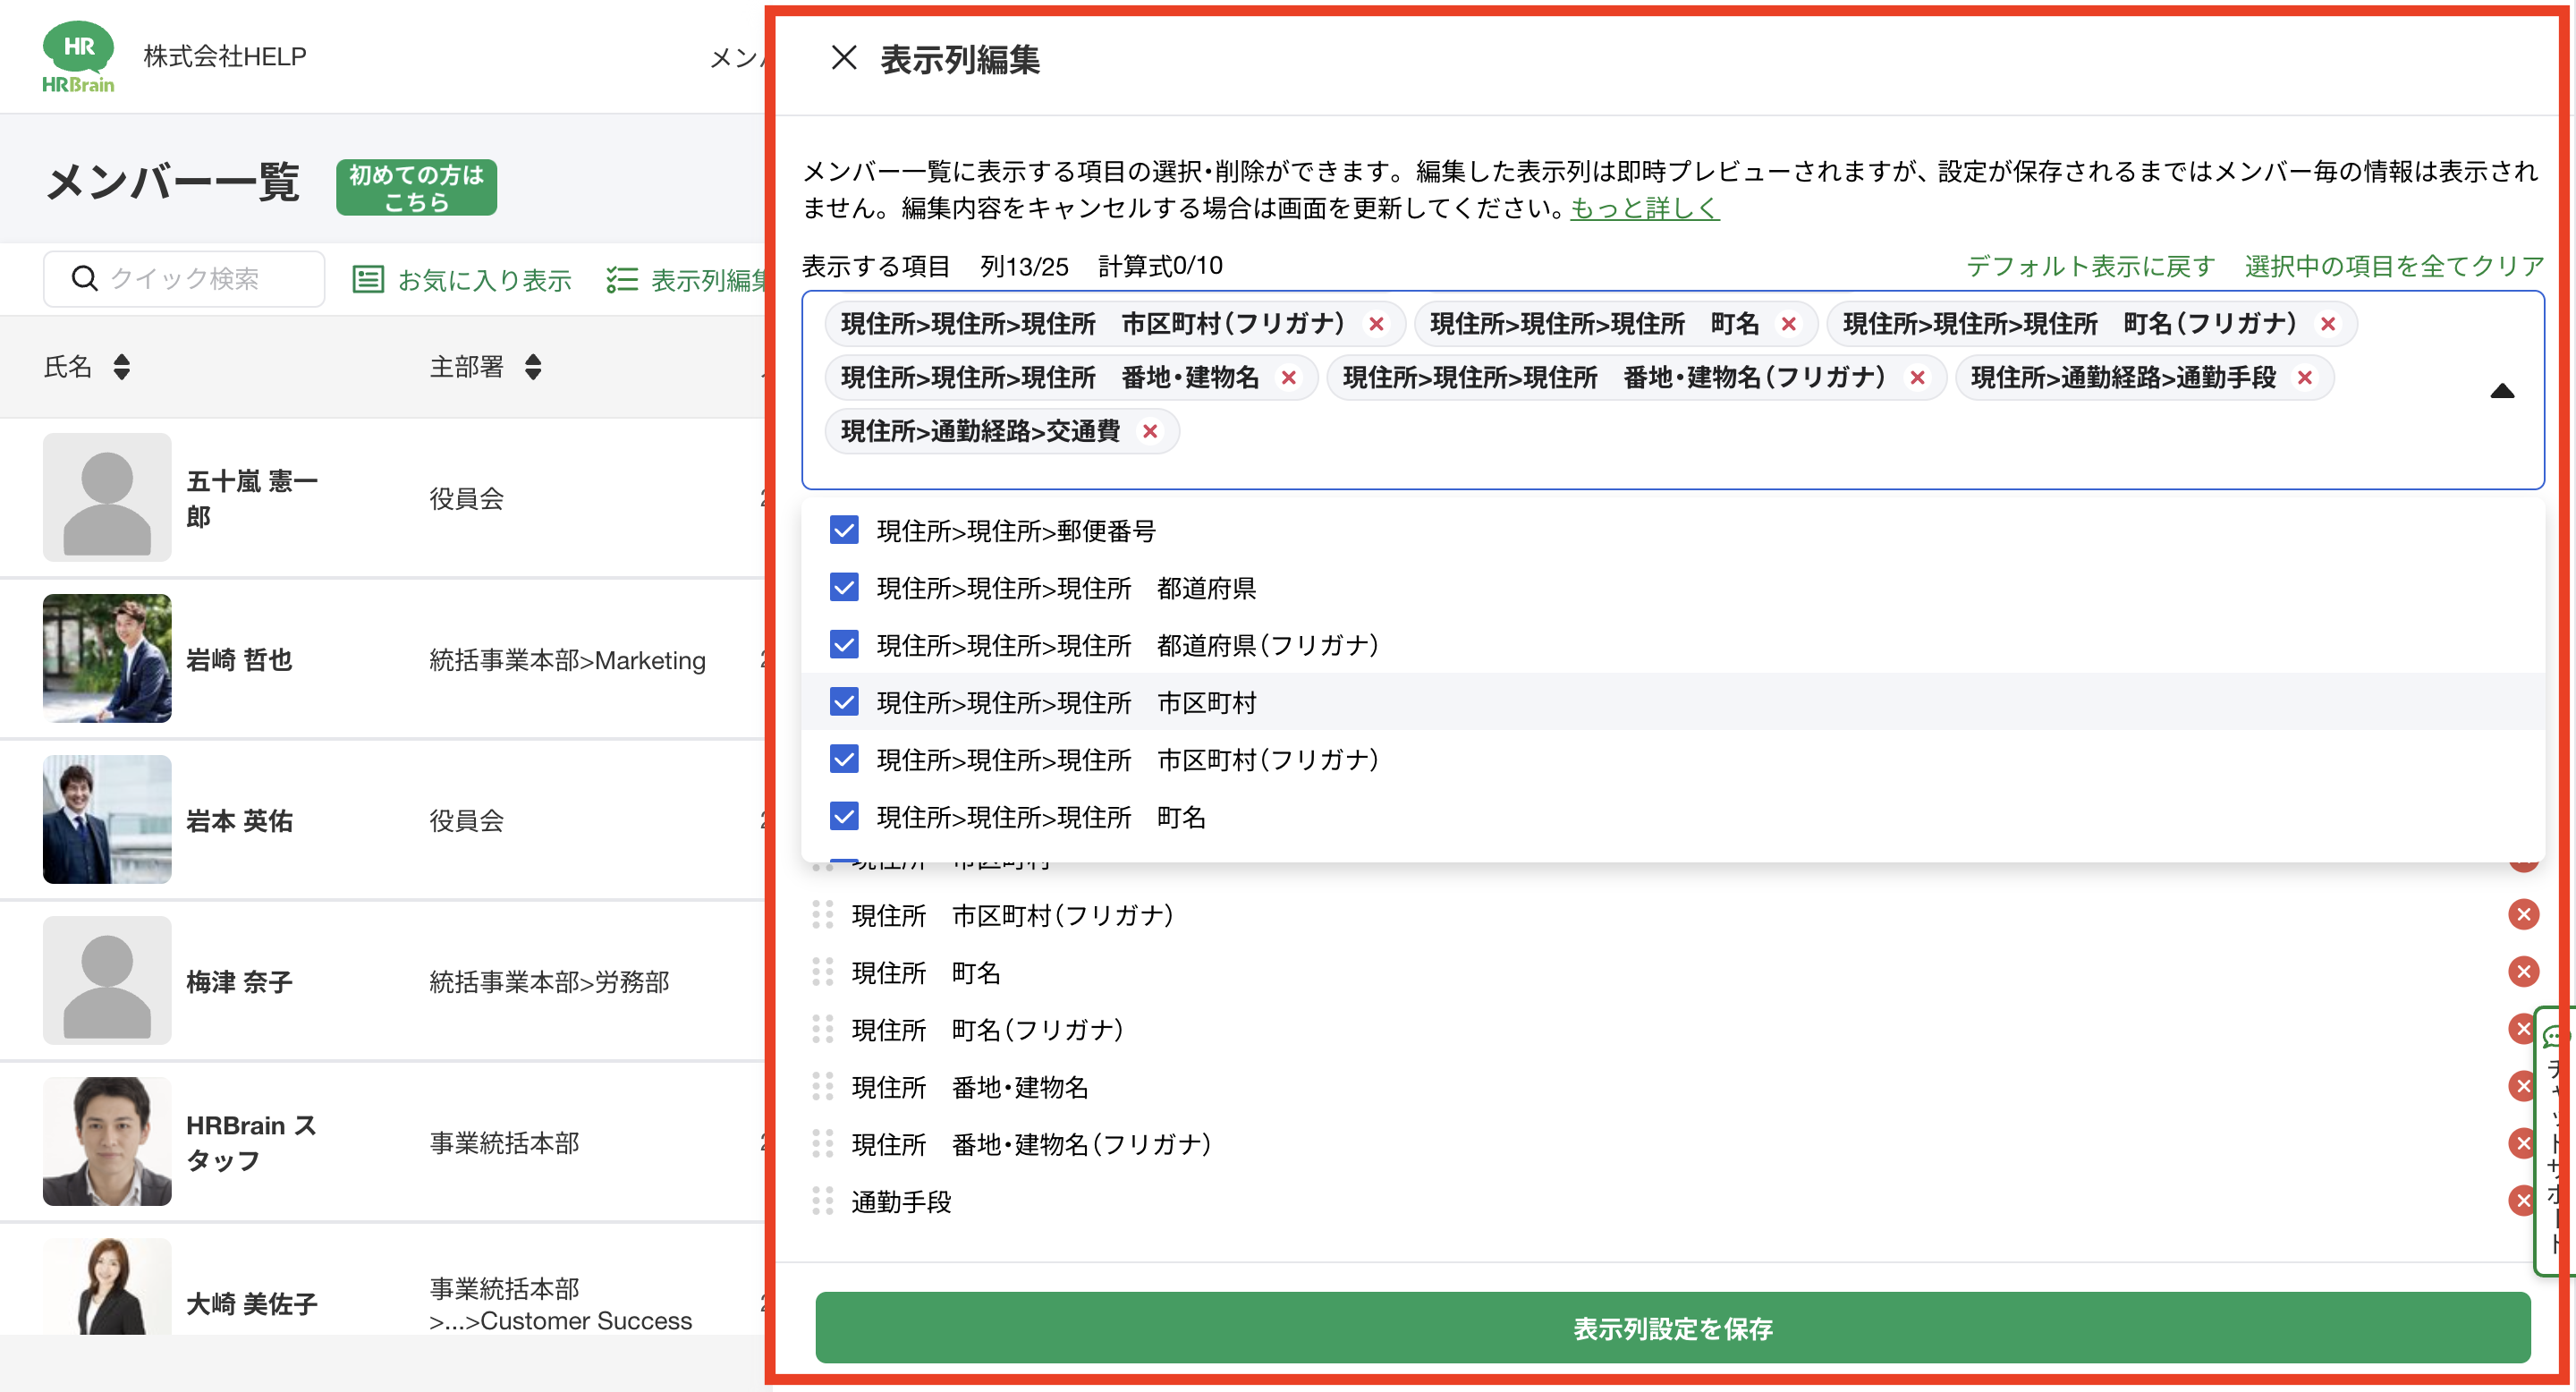Grab drag handle of 現住所 市区町村(フリガナ) row

(x=823, y=915)
